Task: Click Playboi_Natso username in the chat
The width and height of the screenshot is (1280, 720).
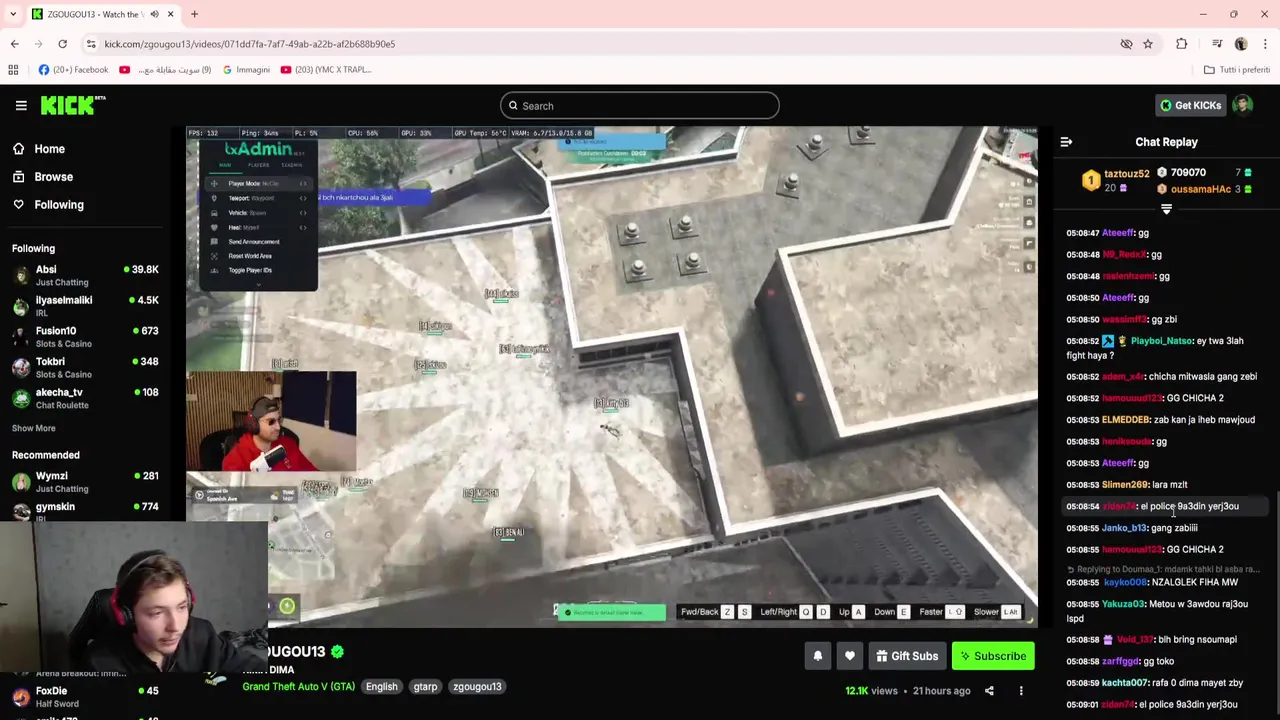Action: (x=1161, y=341)
